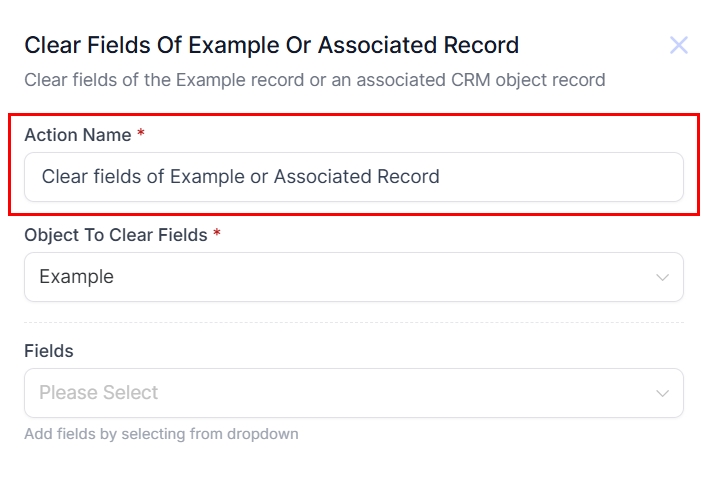Click the 'Object To Clear Fields' label

(115, 235)
